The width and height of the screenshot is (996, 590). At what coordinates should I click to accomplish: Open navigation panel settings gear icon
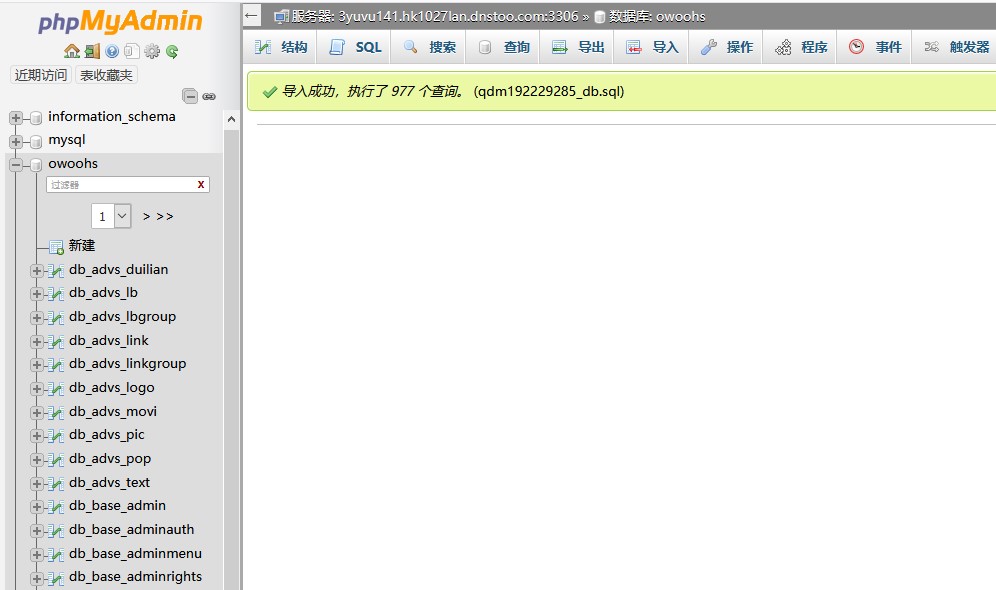pos(152,51)
